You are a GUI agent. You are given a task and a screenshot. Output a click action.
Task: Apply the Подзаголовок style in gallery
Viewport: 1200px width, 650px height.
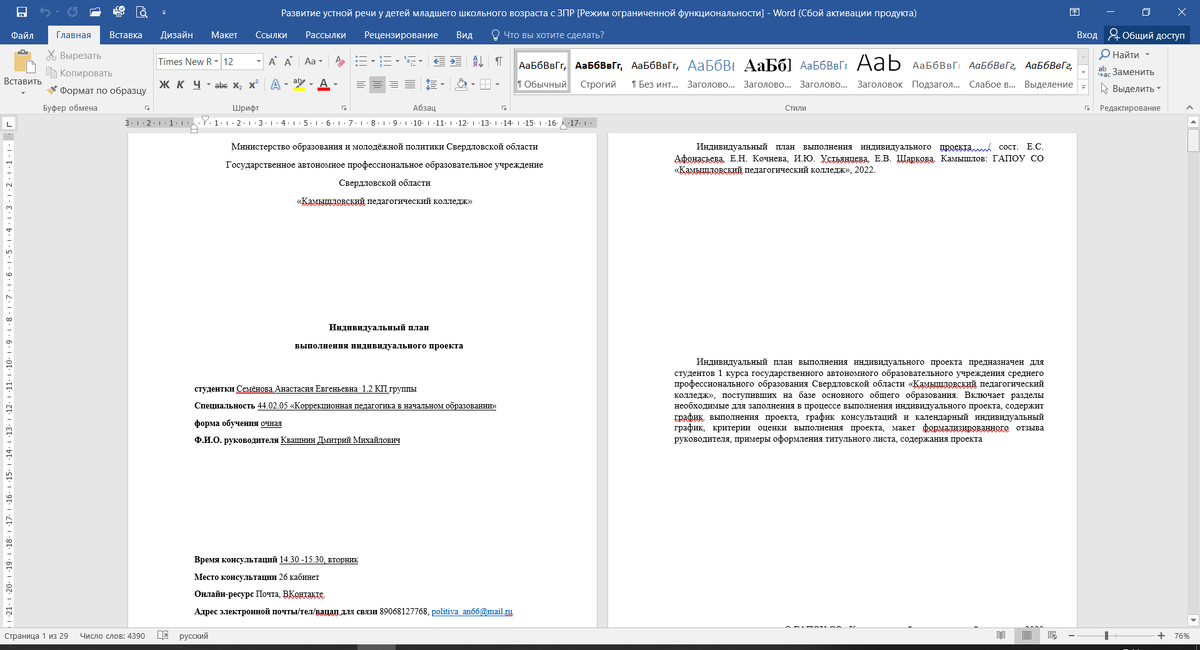click(936, 73)
